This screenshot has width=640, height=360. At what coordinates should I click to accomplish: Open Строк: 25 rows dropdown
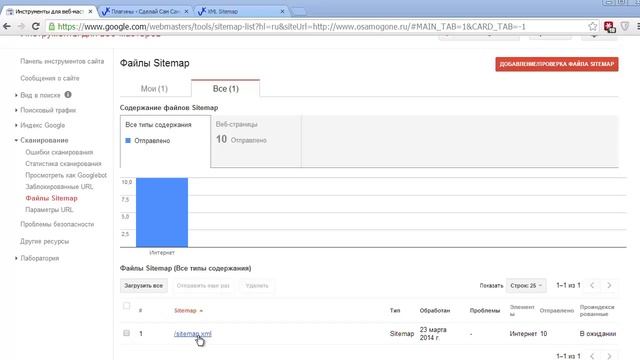[526, 285]
